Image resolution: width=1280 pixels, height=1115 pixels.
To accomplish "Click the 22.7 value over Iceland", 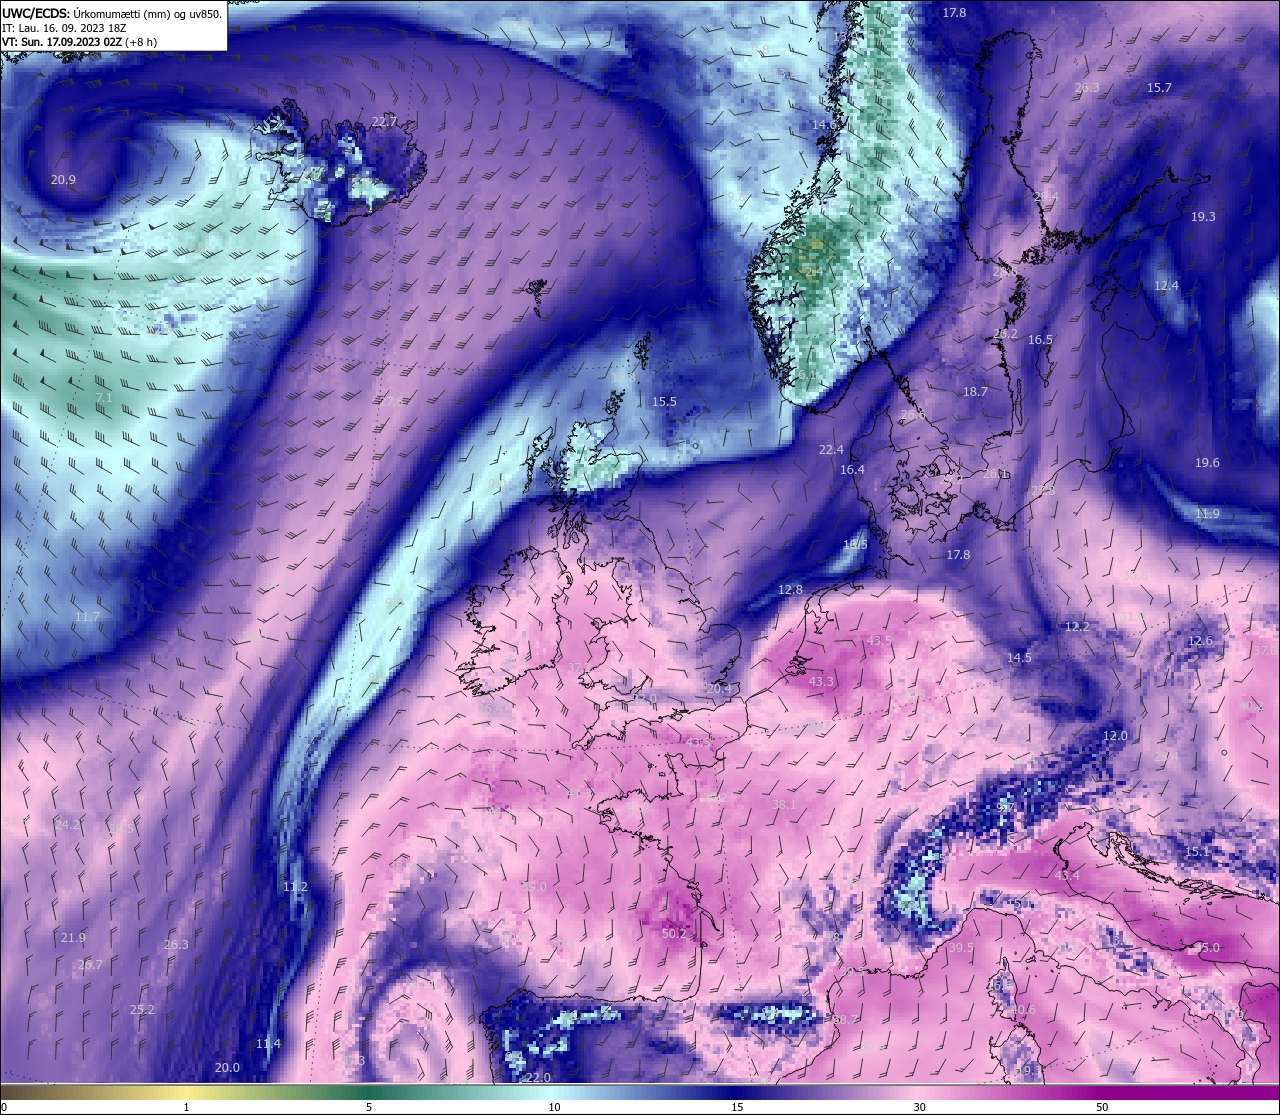I will click(x=384, y=121).
